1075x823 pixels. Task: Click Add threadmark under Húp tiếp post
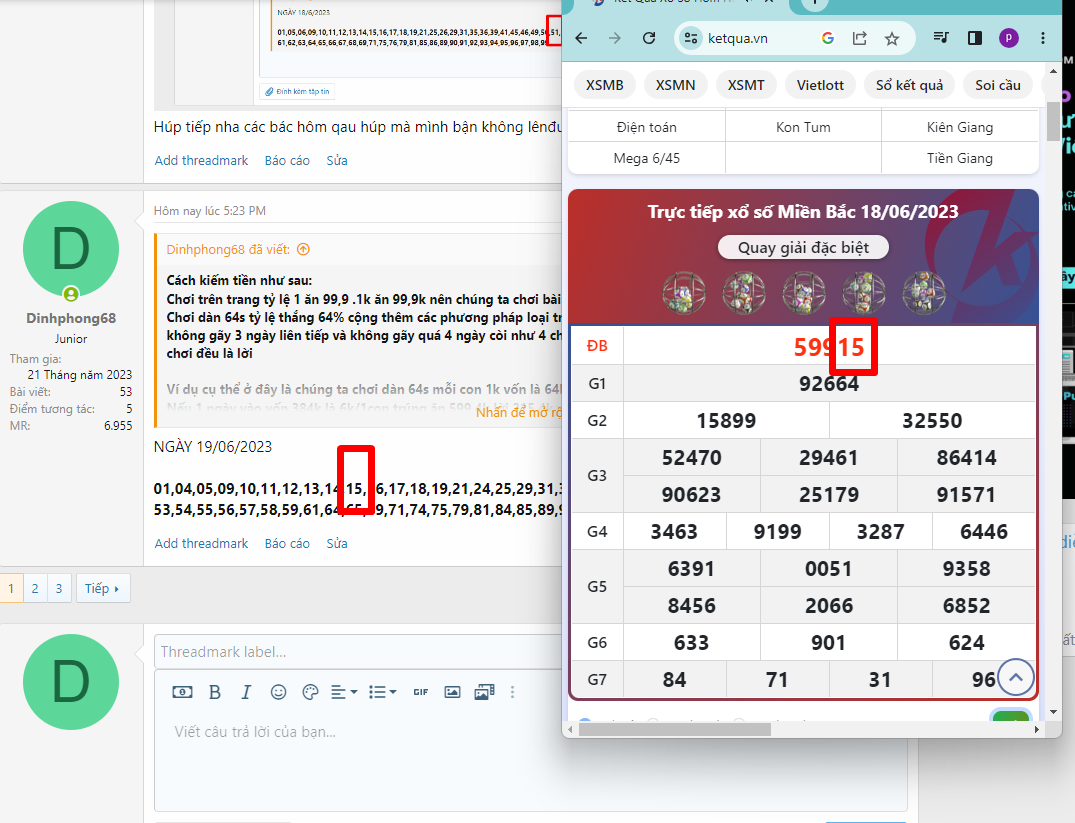pos(202,160)
